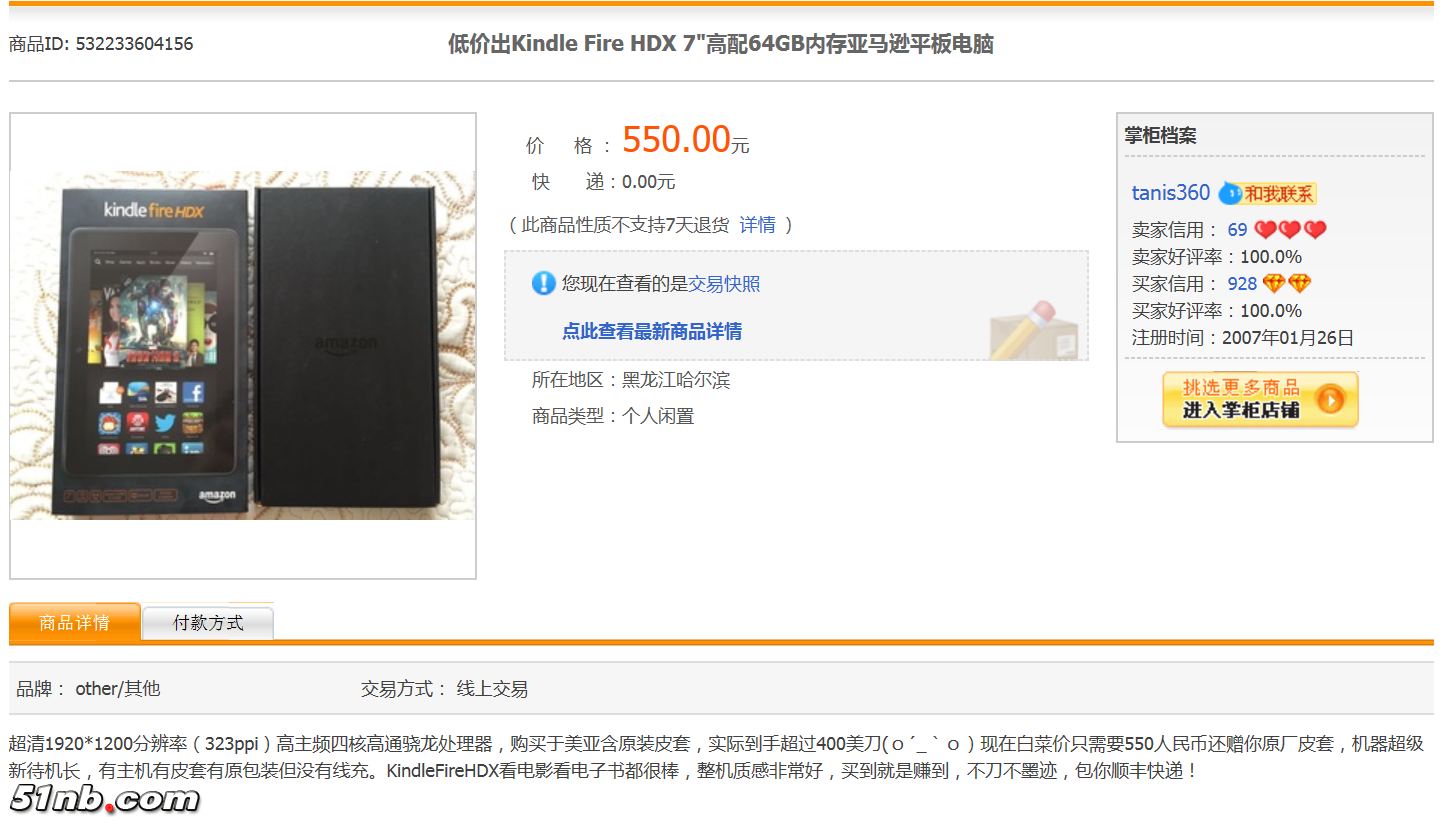Open the 详情 link about 7-day returns
1447x822 pixels.
(x=757, y=225)
